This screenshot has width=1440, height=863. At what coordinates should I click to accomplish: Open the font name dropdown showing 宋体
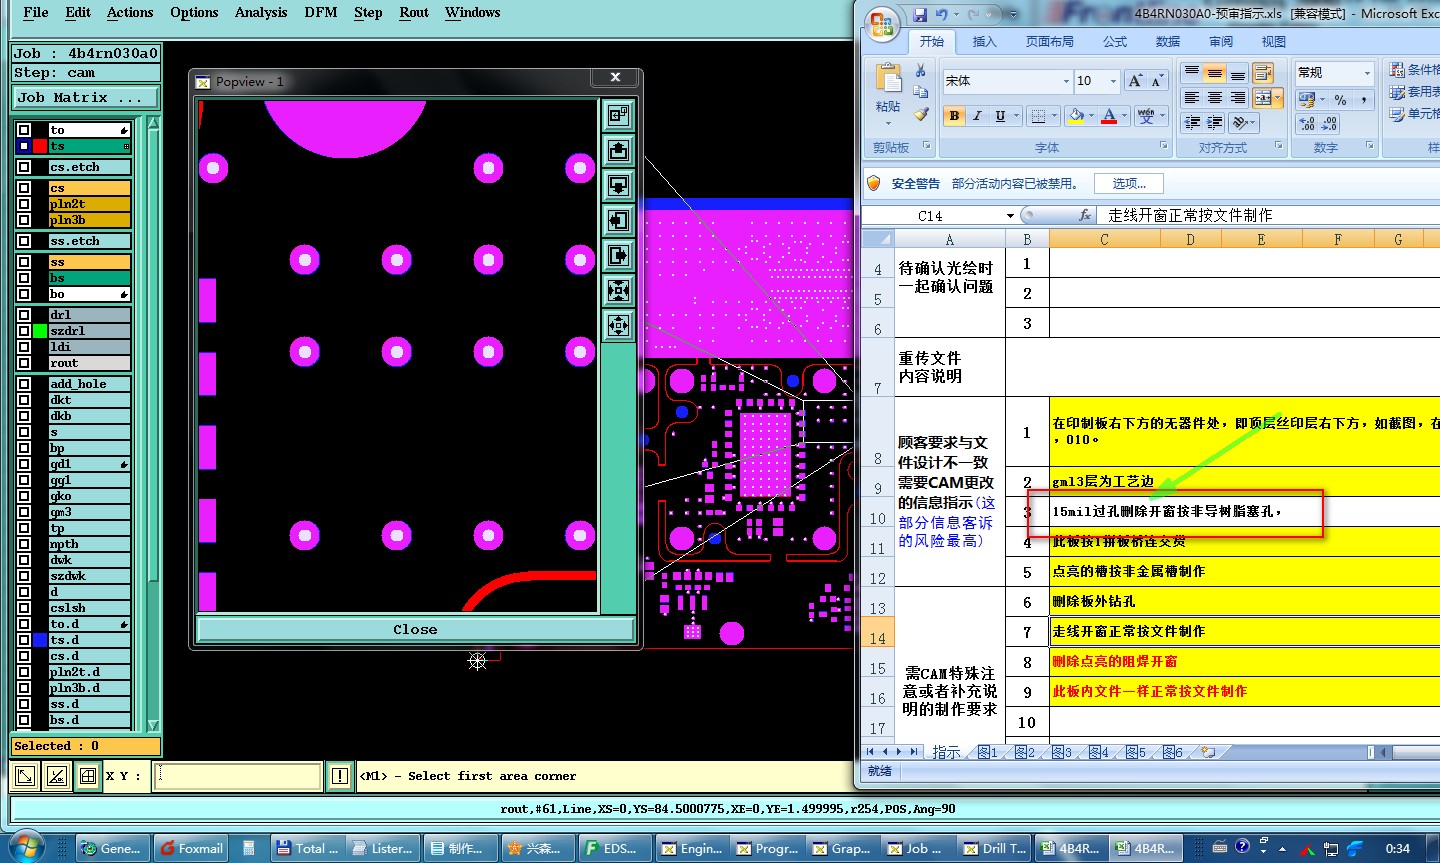point(1066,81)
